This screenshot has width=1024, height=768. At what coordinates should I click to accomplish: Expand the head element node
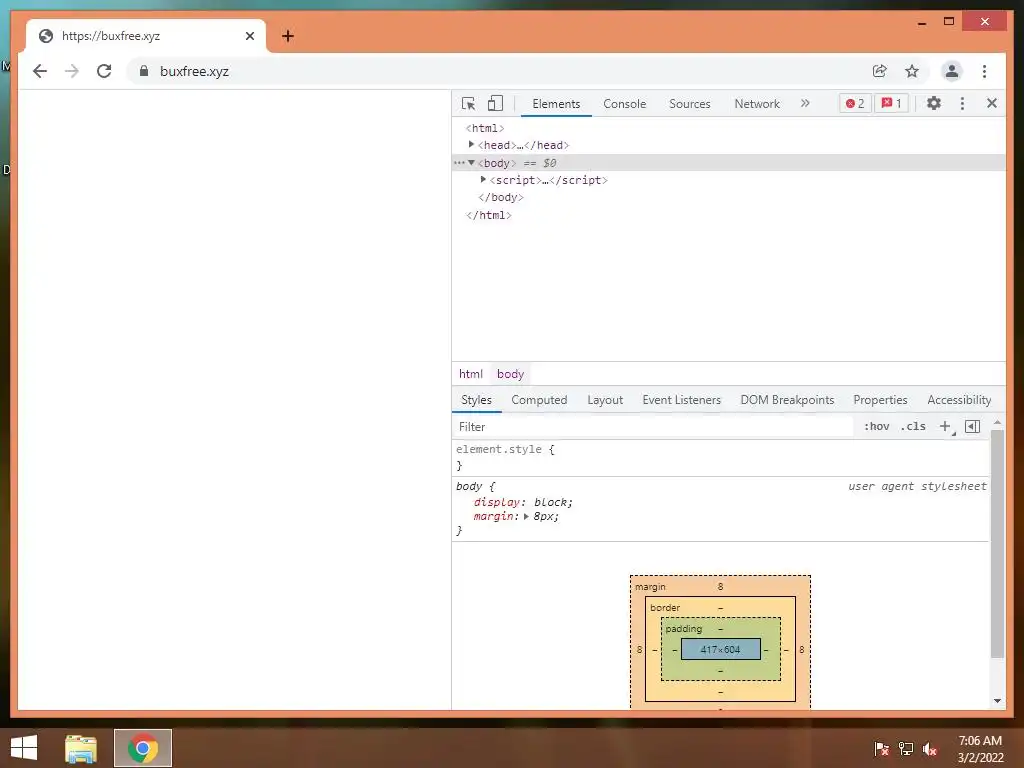[471, 144]
